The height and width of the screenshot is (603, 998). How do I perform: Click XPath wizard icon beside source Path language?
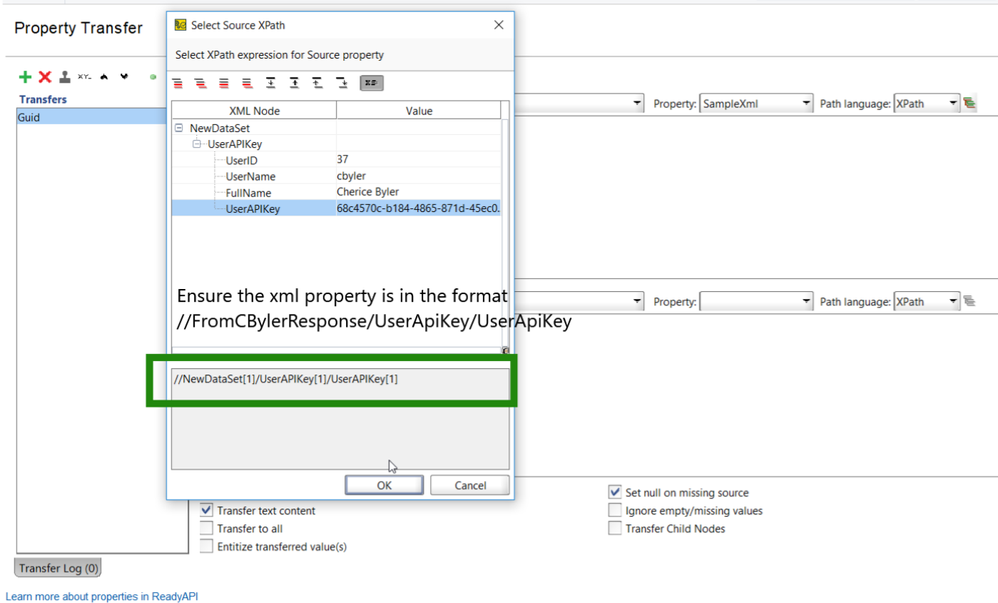(970, 104)
